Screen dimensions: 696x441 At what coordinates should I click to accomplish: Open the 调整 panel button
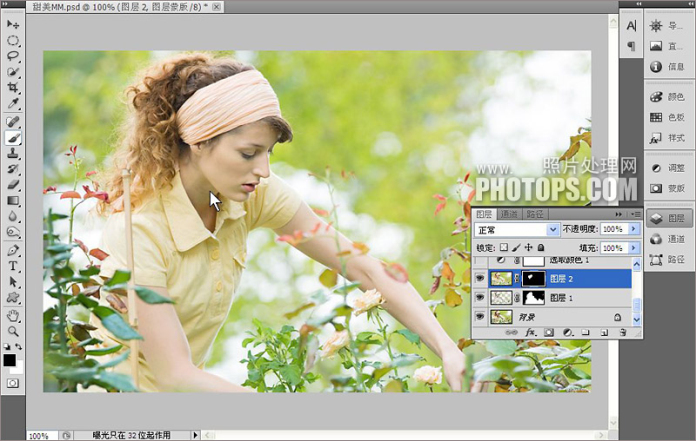click(x=669, y=167)
